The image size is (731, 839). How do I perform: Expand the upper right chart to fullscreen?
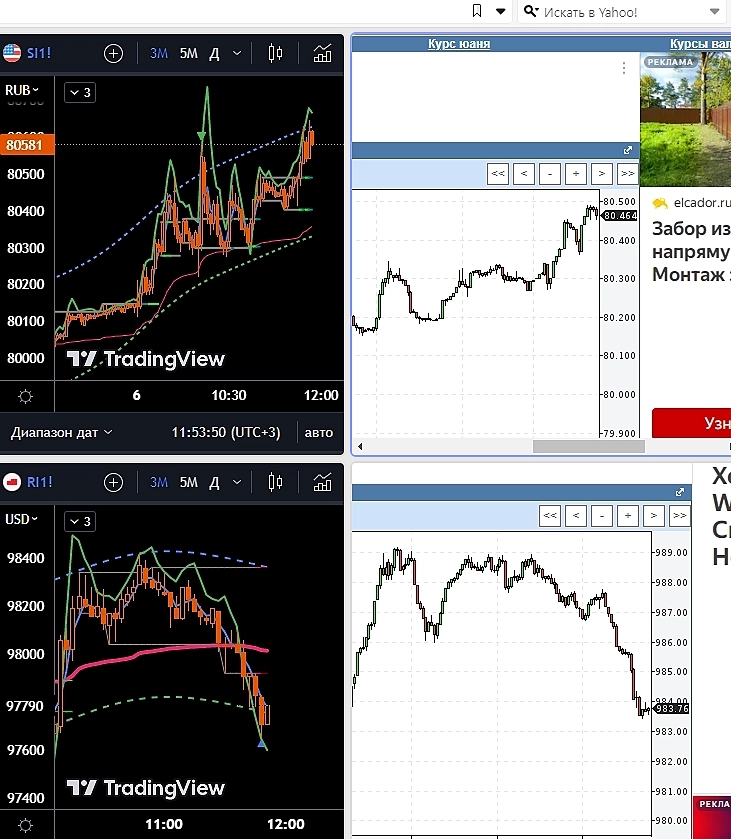pyautogui.click(x=628, y=150)
